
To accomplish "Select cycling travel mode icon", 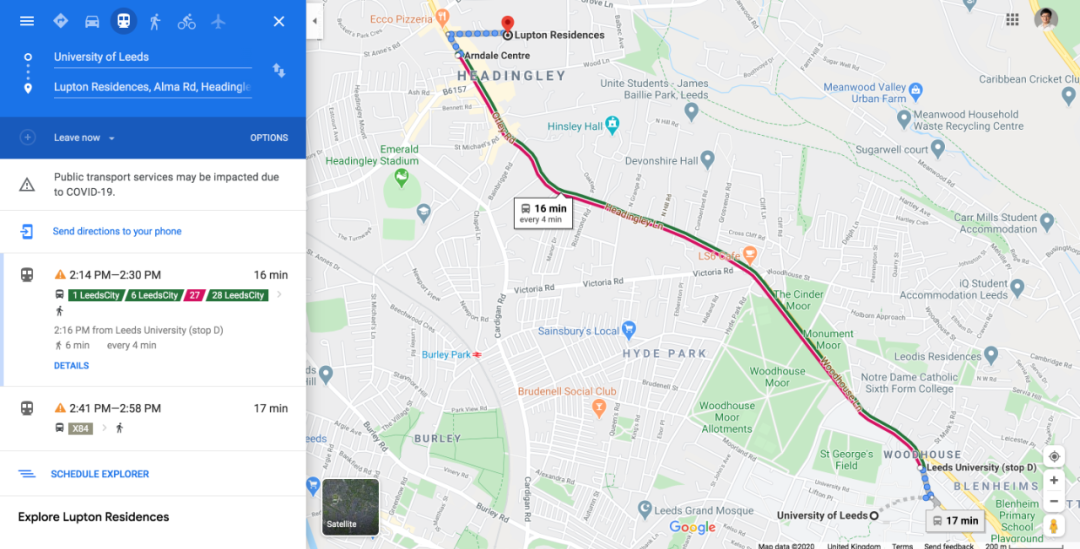I will coord(187,21).
